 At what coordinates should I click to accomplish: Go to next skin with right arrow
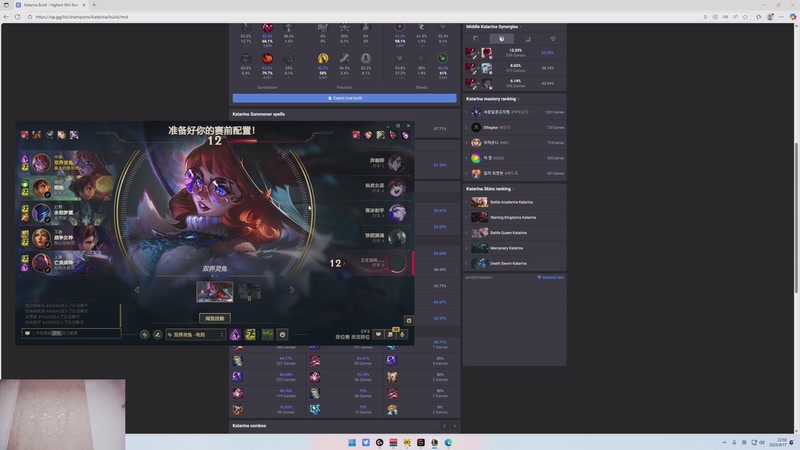(x=292, y=290)
